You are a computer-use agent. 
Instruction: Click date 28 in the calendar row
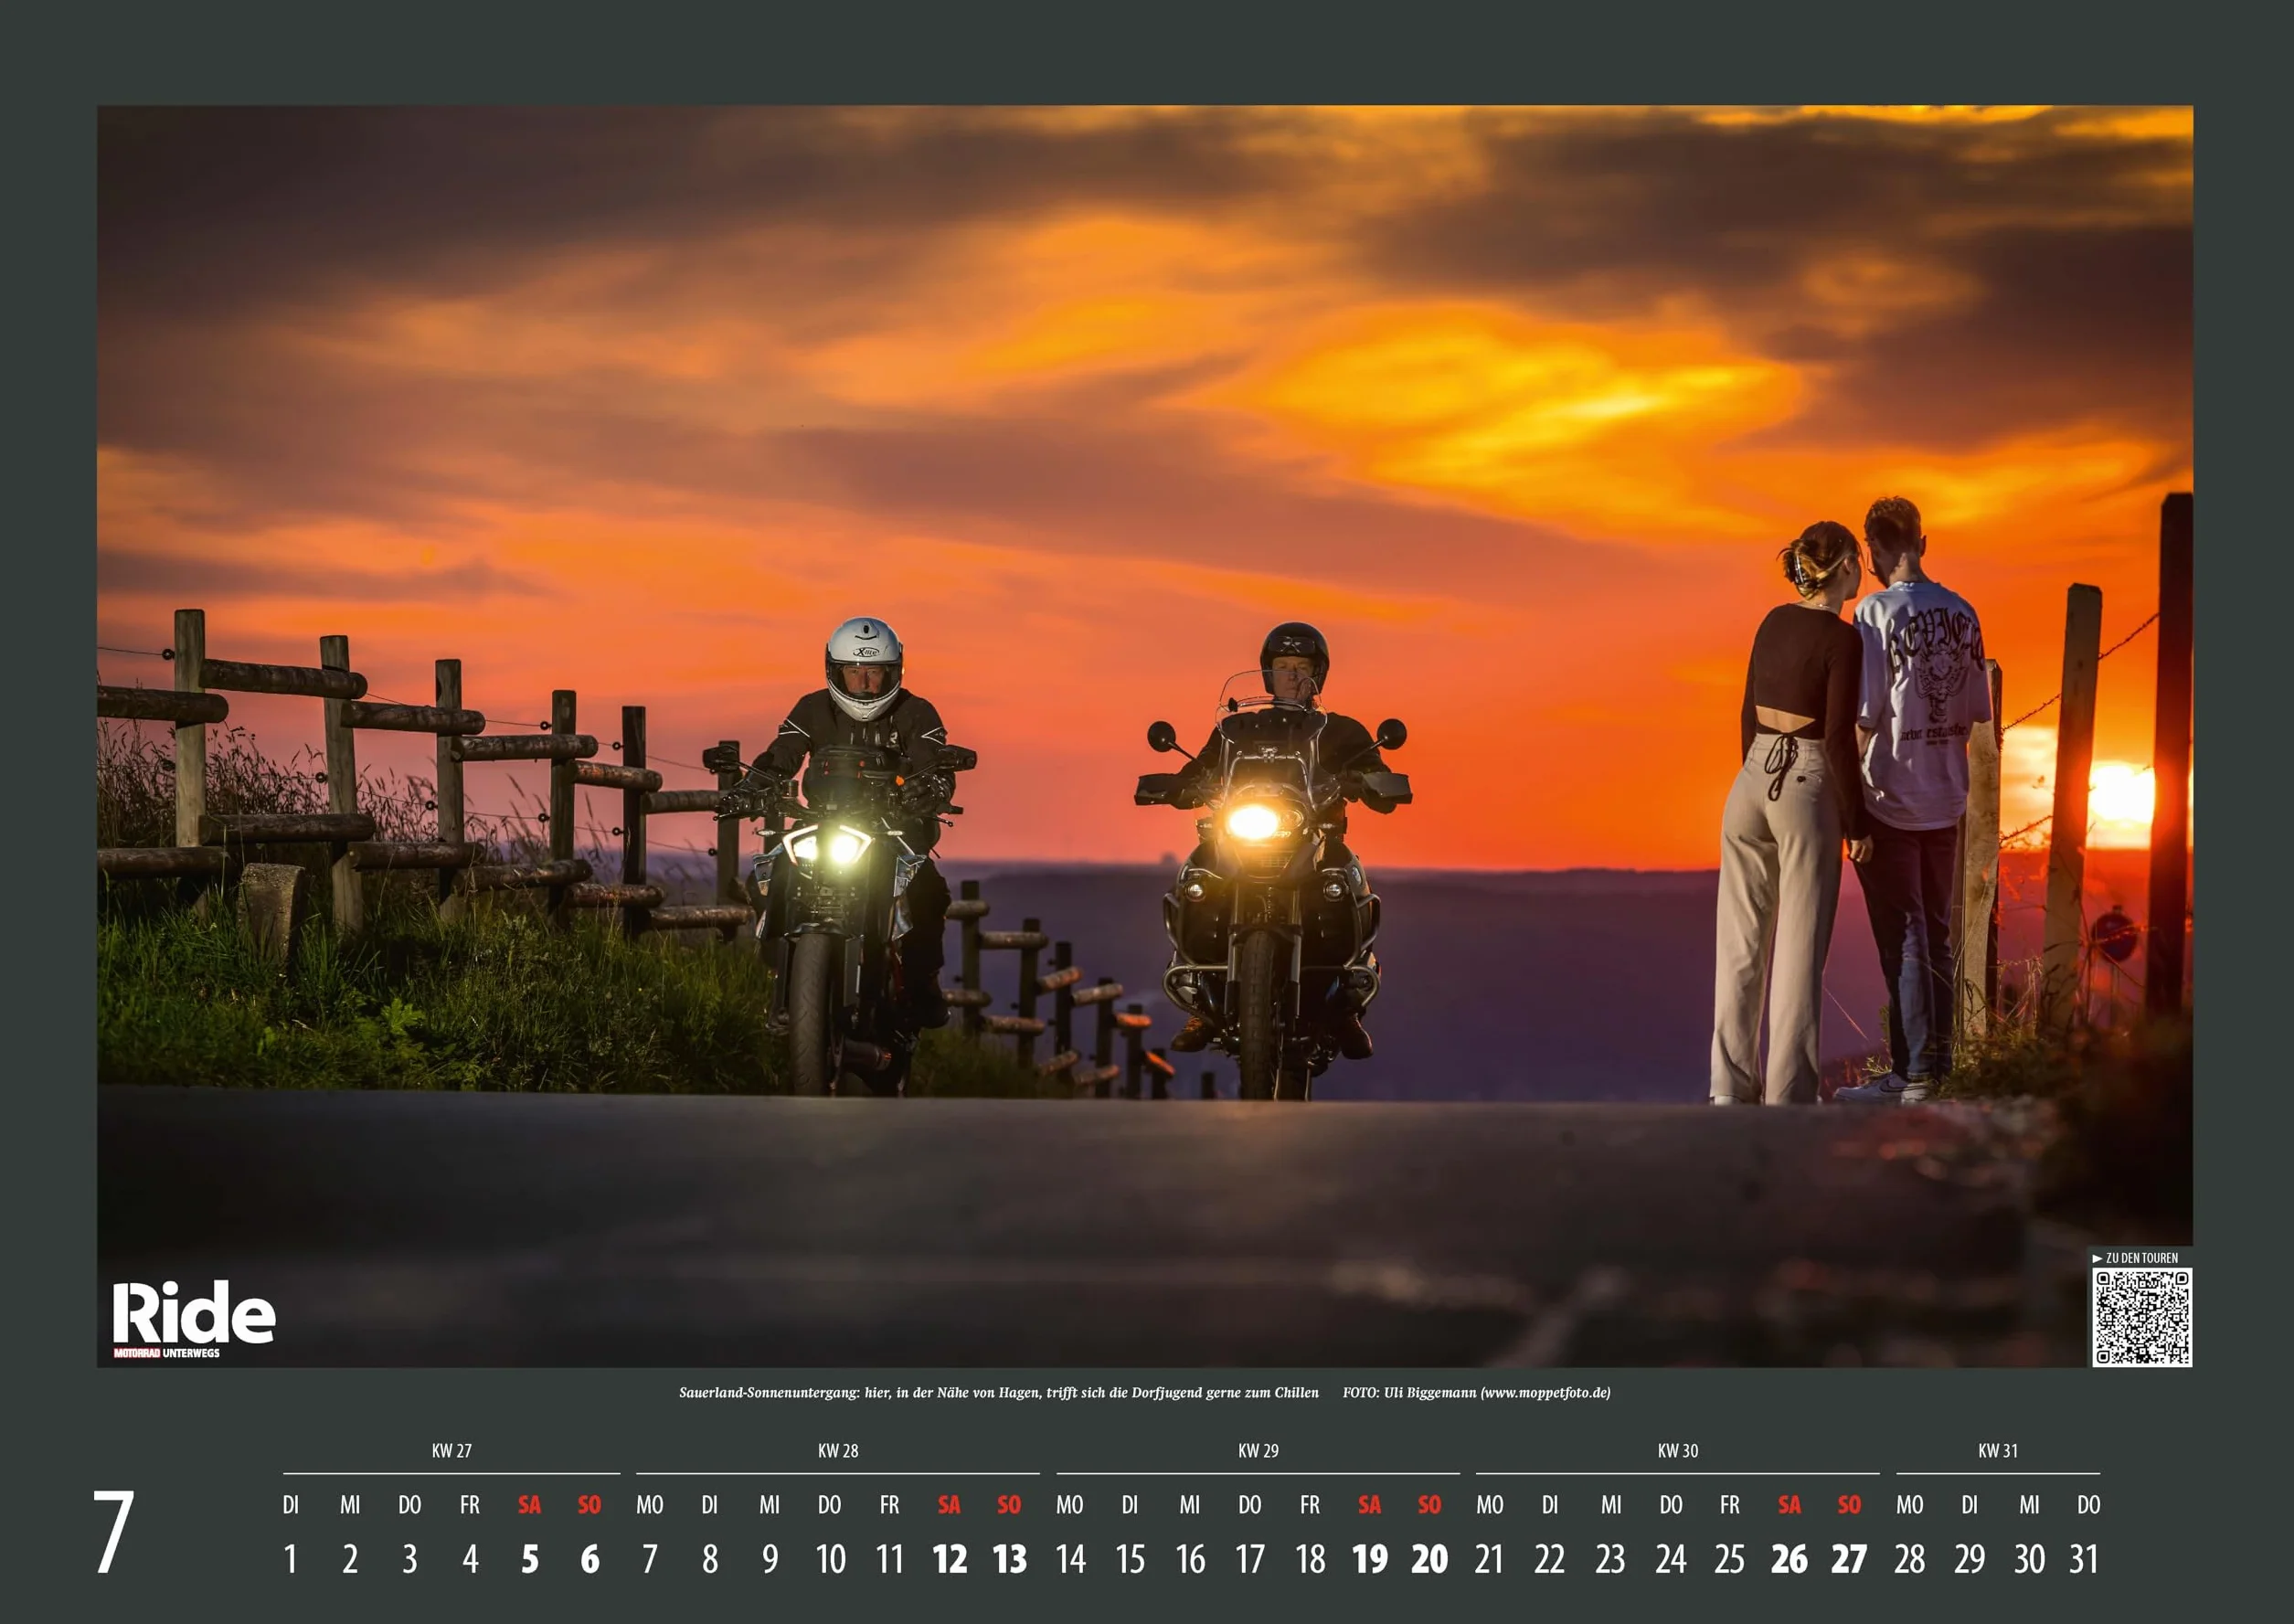(x=1909, y=1560)
